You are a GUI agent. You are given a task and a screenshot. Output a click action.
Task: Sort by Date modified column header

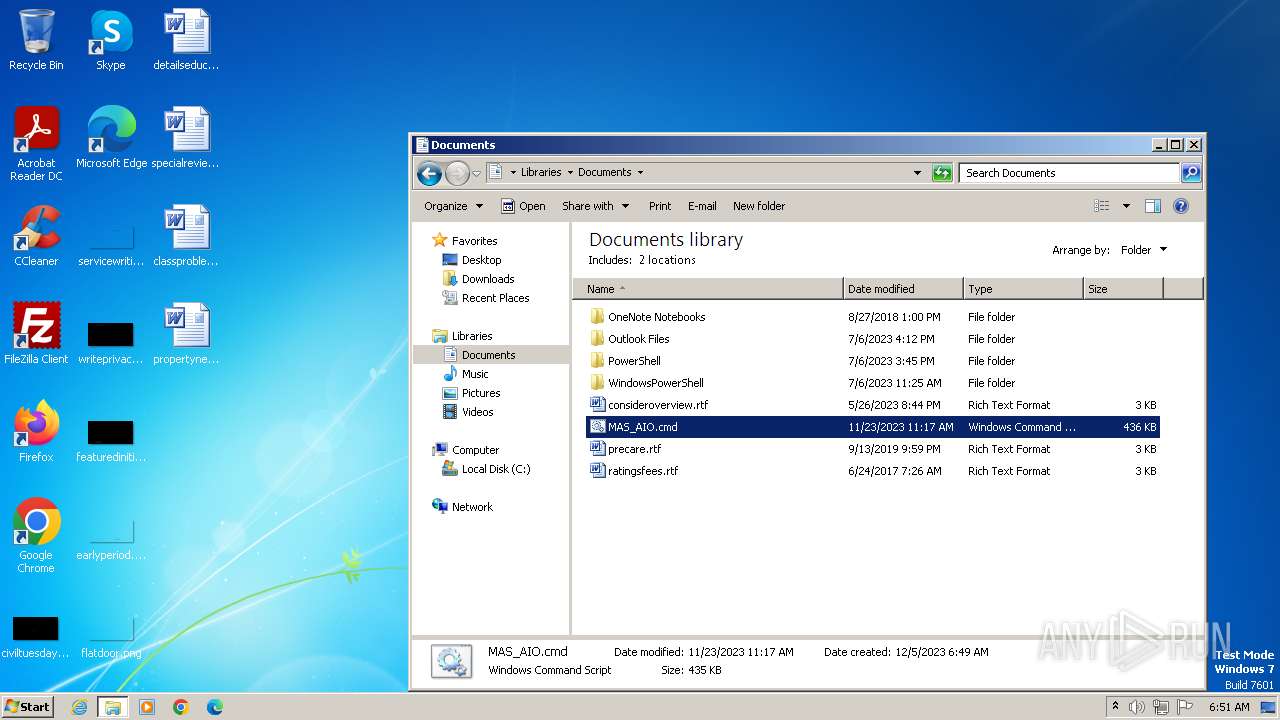903,289
